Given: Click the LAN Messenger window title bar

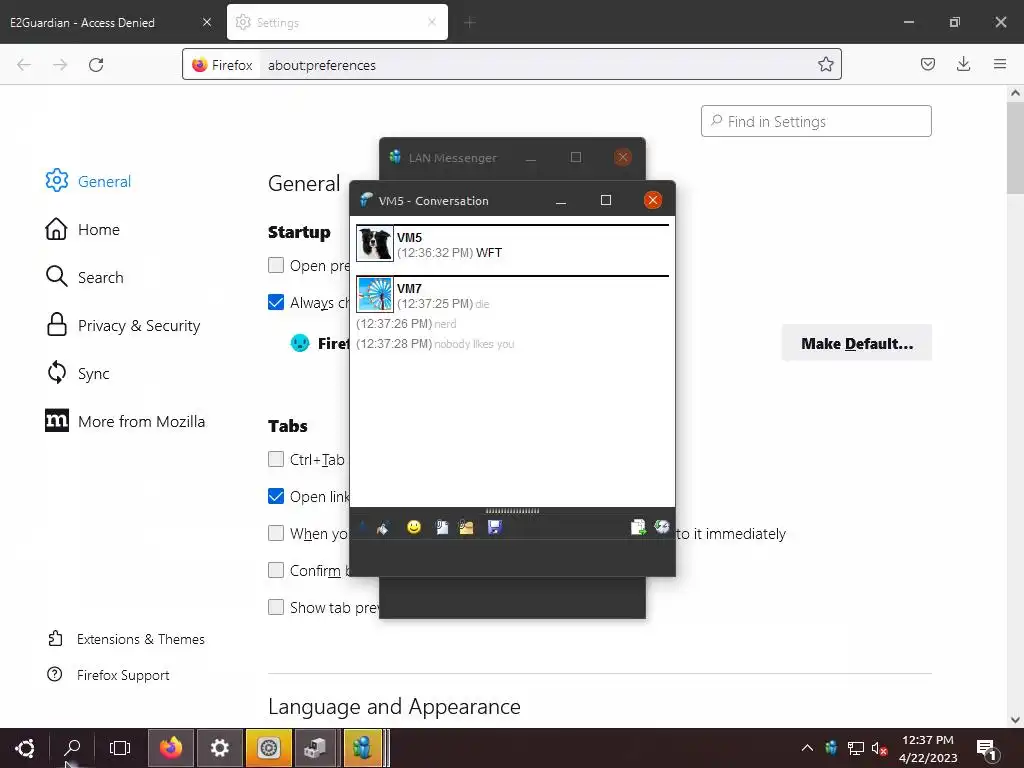Looking at the screenshot, I should (513, 157).
